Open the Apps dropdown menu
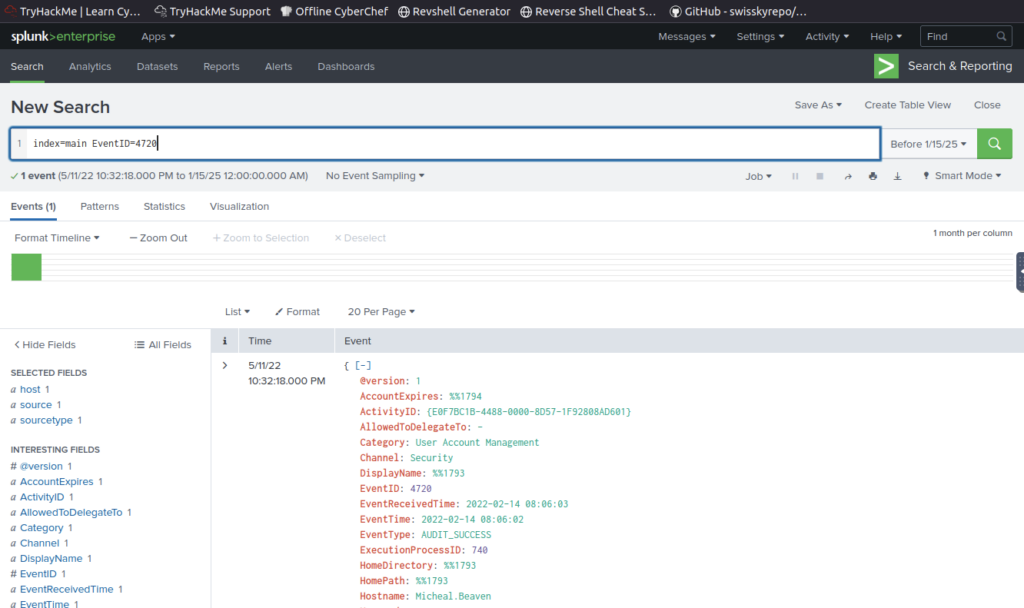The width and height of the screenshot is (1024, 608). pyautogui.click(x=158, y=37)
